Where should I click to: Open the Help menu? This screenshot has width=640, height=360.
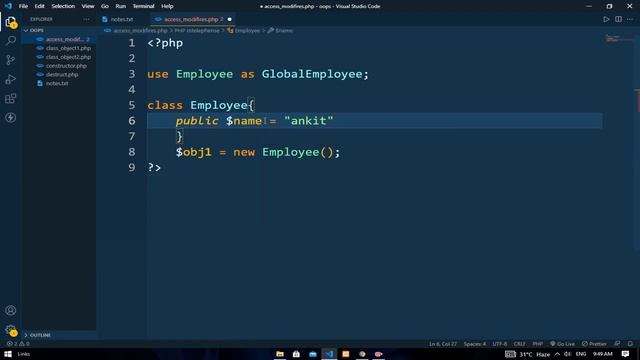pyautogui.click(x=167, y=6)
